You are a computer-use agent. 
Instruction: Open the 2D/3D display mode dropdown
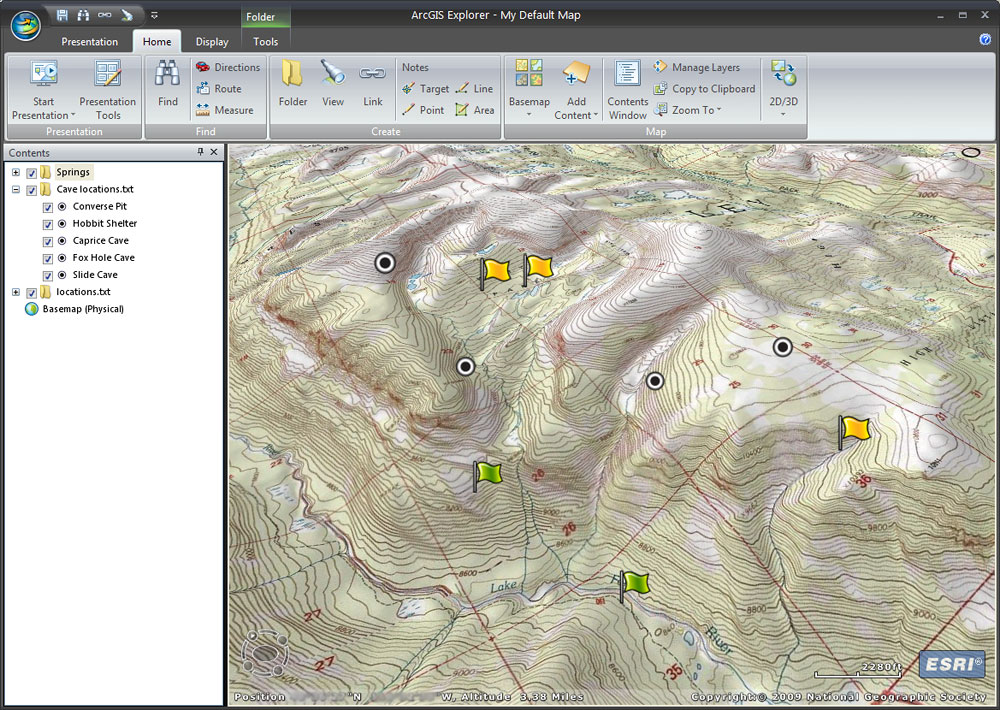tap(783, 89)
